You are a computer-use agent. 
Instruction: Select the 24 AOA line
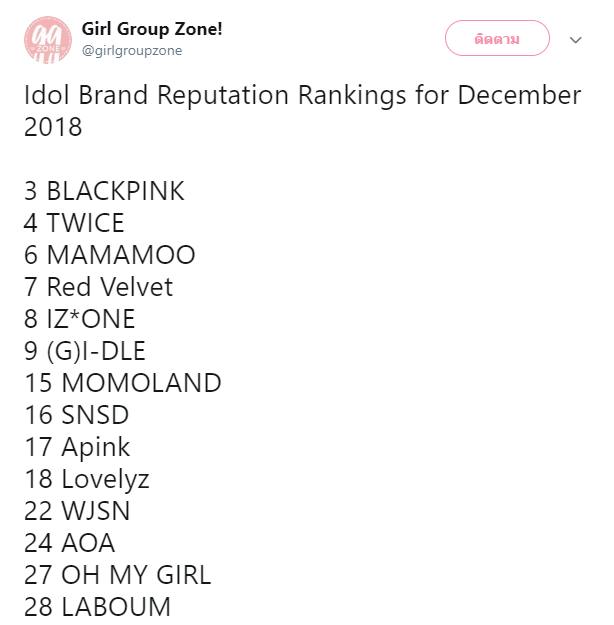coord(69,543)
